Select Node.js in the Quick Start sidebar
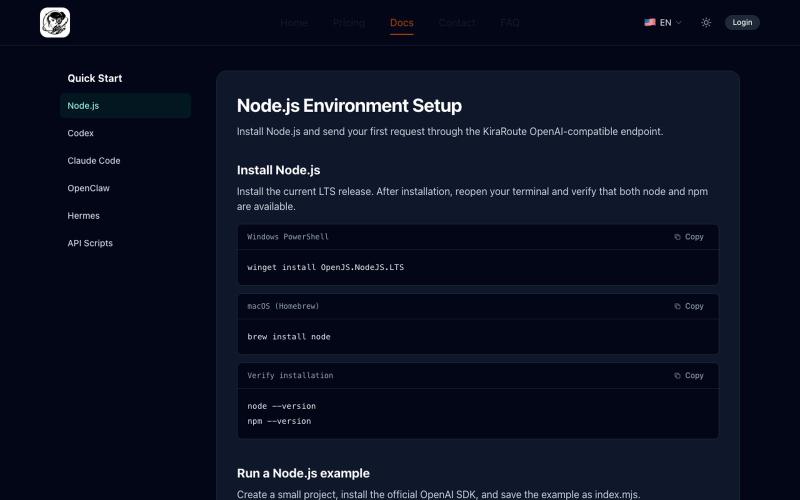Viewport: 800px width, 500px height. click(x=126, y=106)
